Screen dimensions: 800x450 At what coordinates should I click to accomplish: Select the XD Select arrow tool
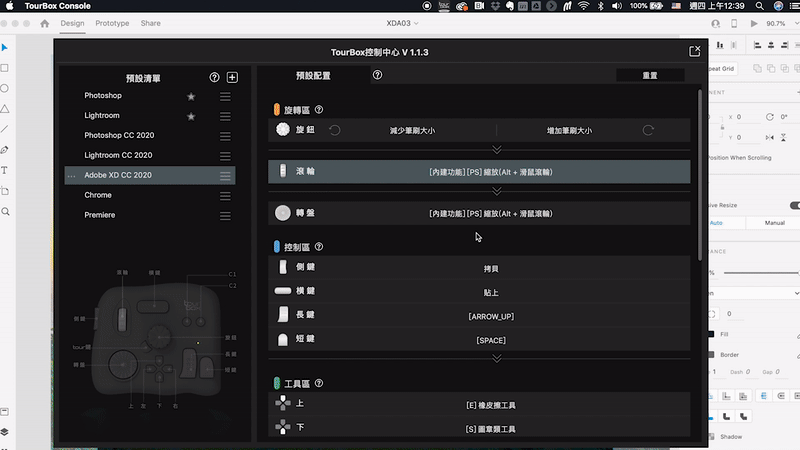[x=5, y=47]
